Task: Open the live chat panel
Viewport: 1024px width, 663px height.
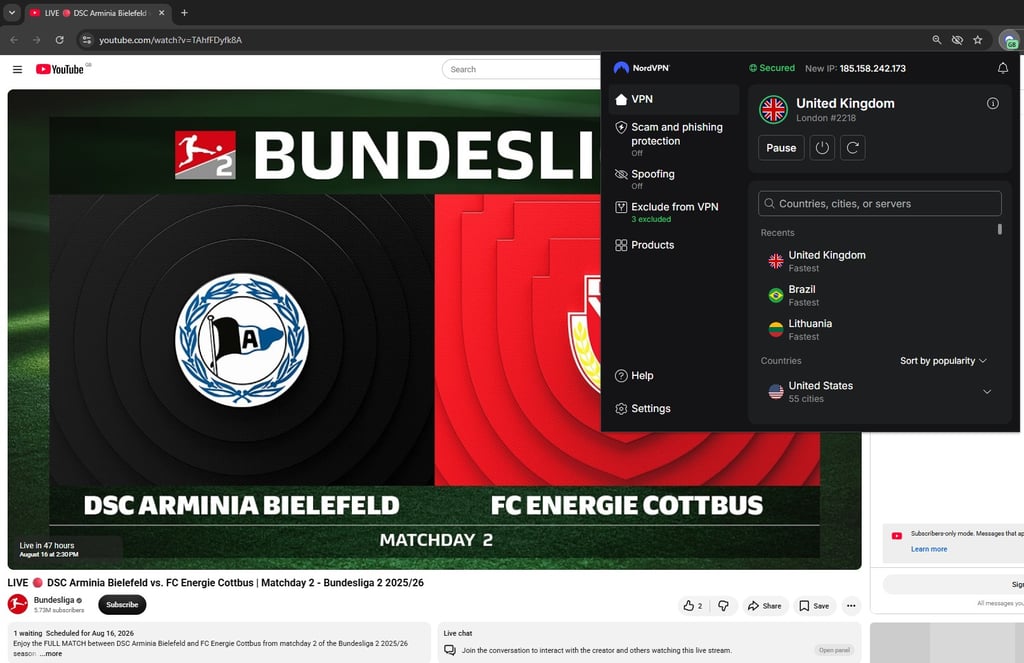Action: pos(834,650)
